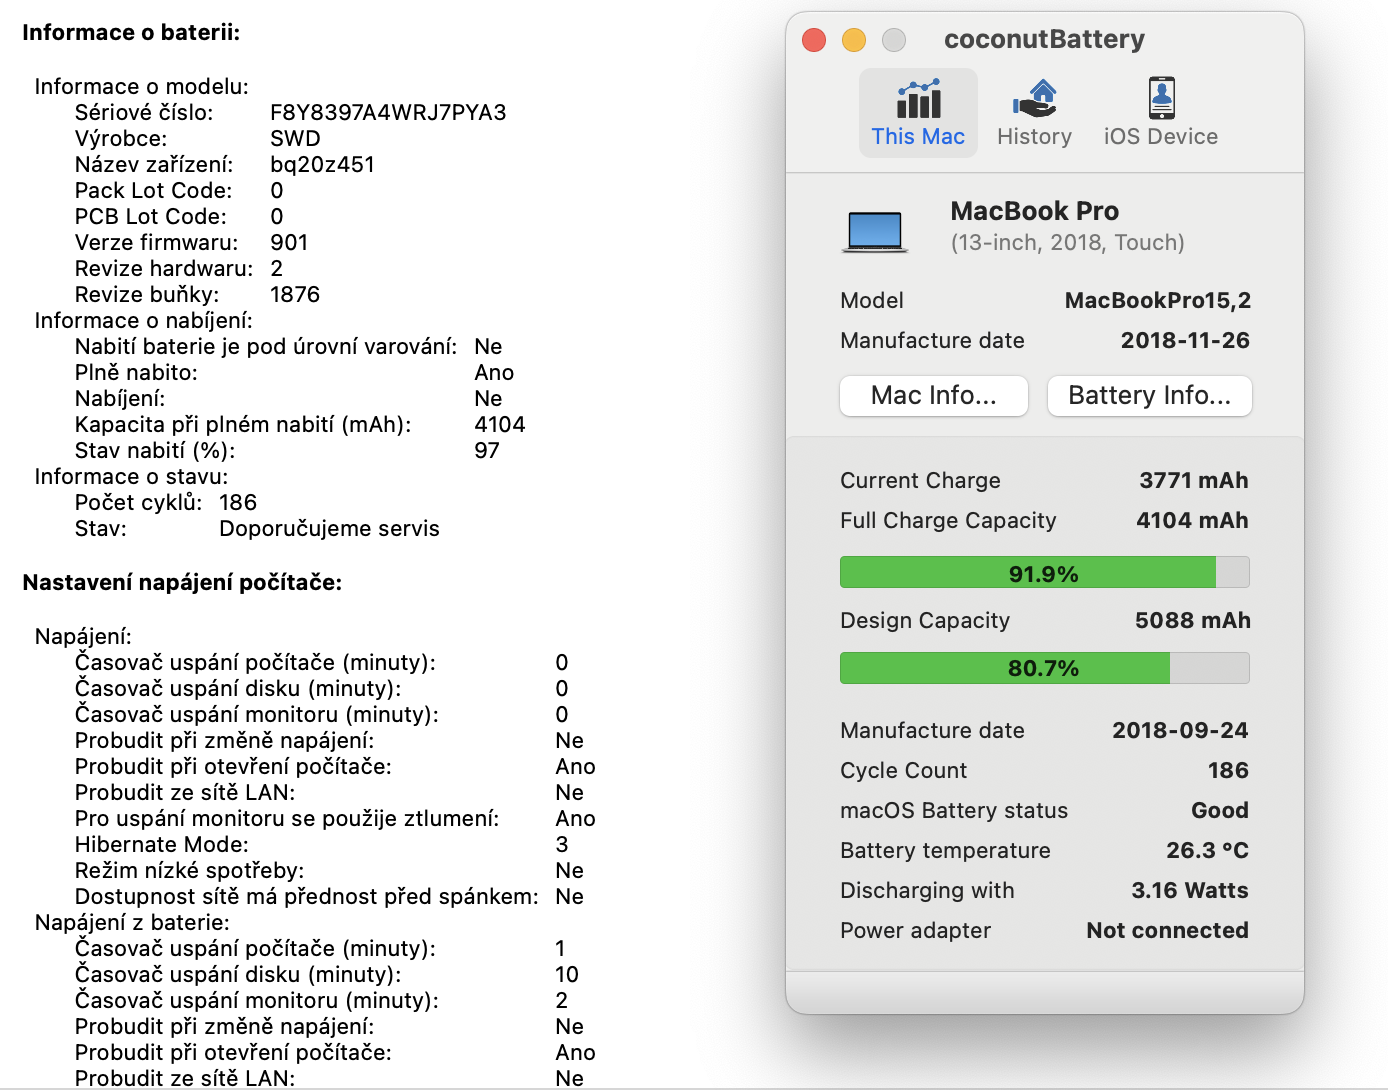Click the gray zoom window button
This screenshot has width=1388, height=1090.
(894, 40)
